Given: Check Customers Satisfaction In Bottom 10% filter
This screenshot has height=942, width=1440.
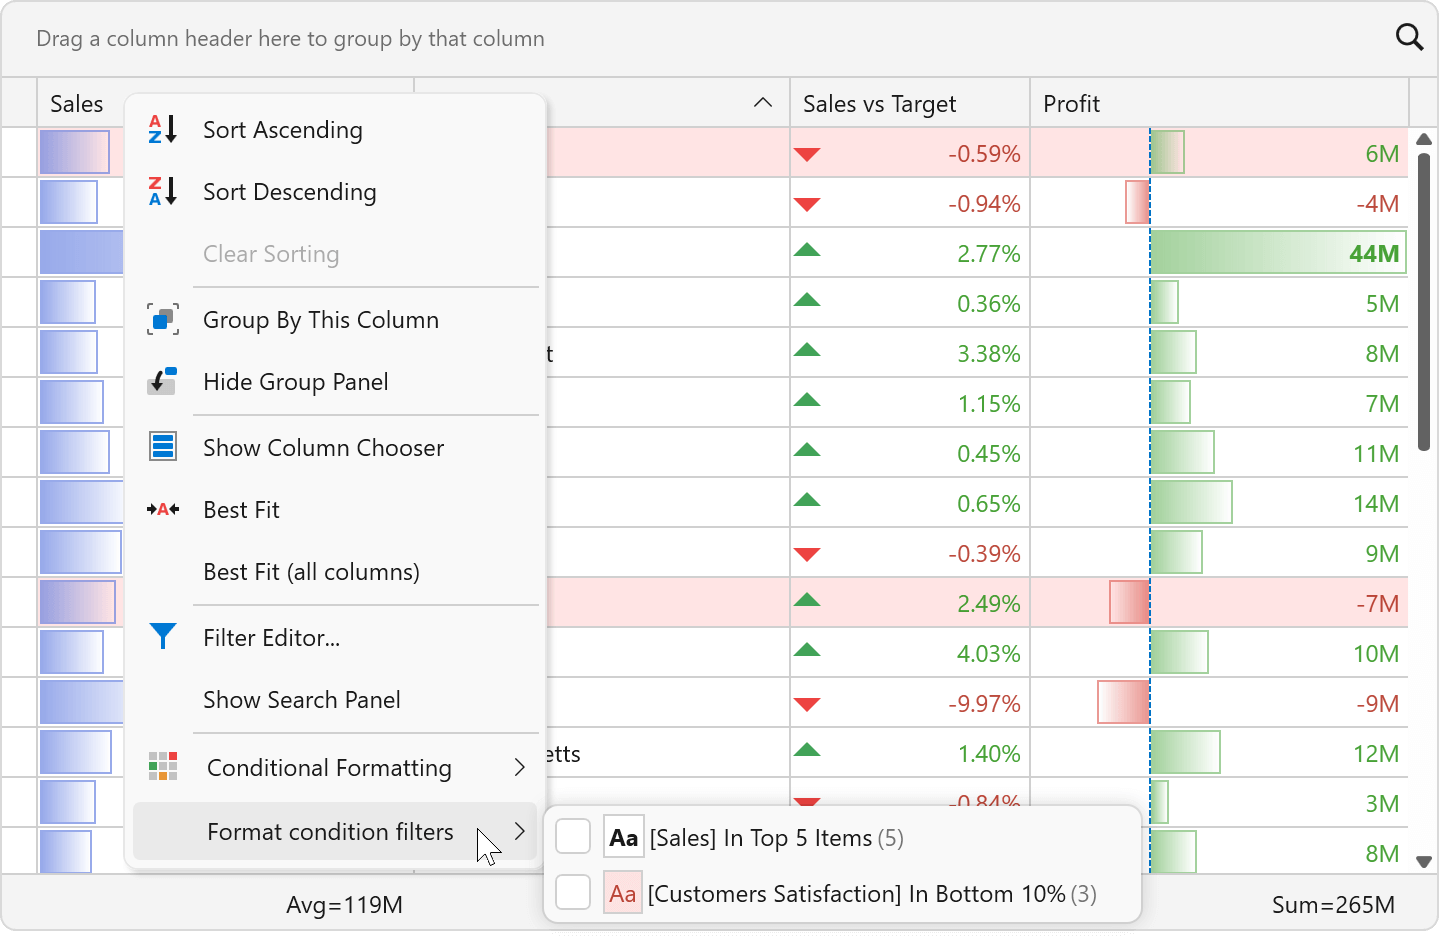Looking at the screenshot, I should [573, 892].
